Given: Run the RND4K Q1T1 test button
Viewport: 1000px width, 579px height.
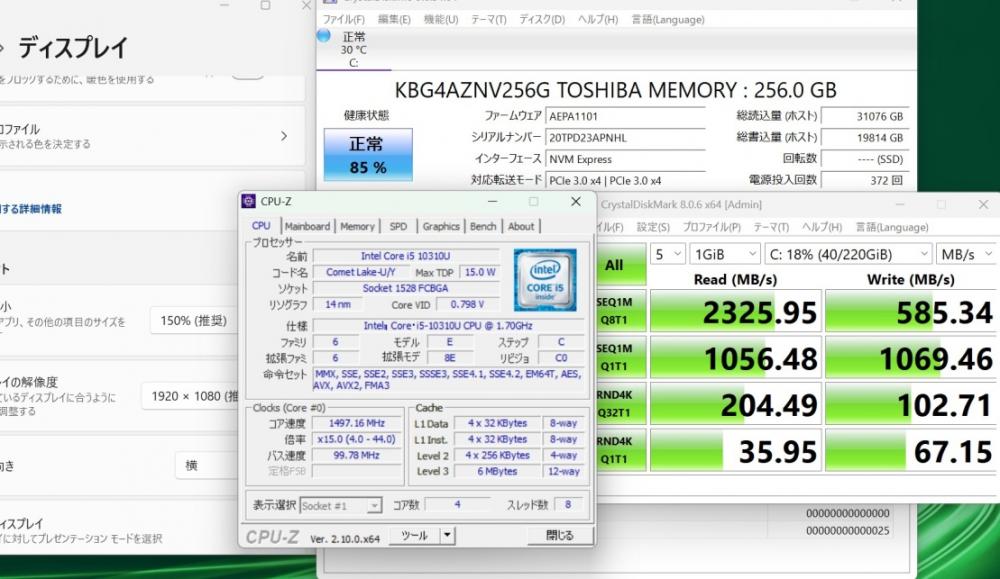Looking at the screenshot, I should 621,451.
